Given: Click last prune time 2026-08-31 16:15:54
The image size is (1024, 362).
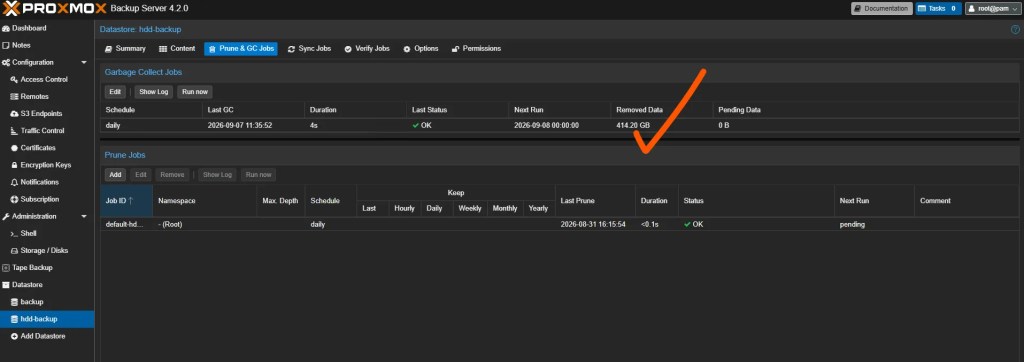Looking at the screenshot, I should [x=593, y=224].
